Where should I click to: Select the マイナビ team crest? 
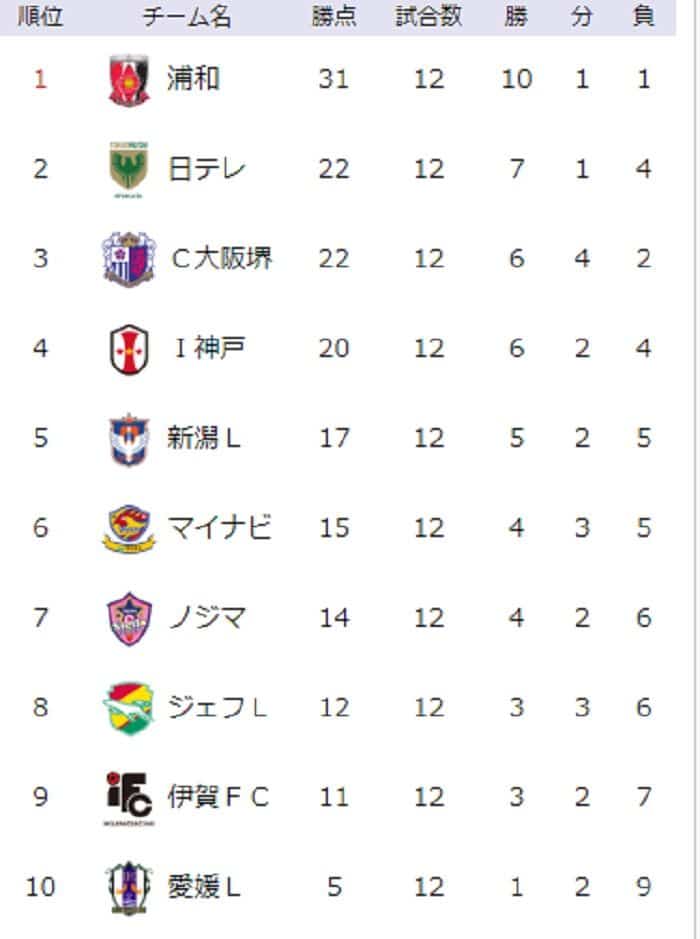pos(129,528)
